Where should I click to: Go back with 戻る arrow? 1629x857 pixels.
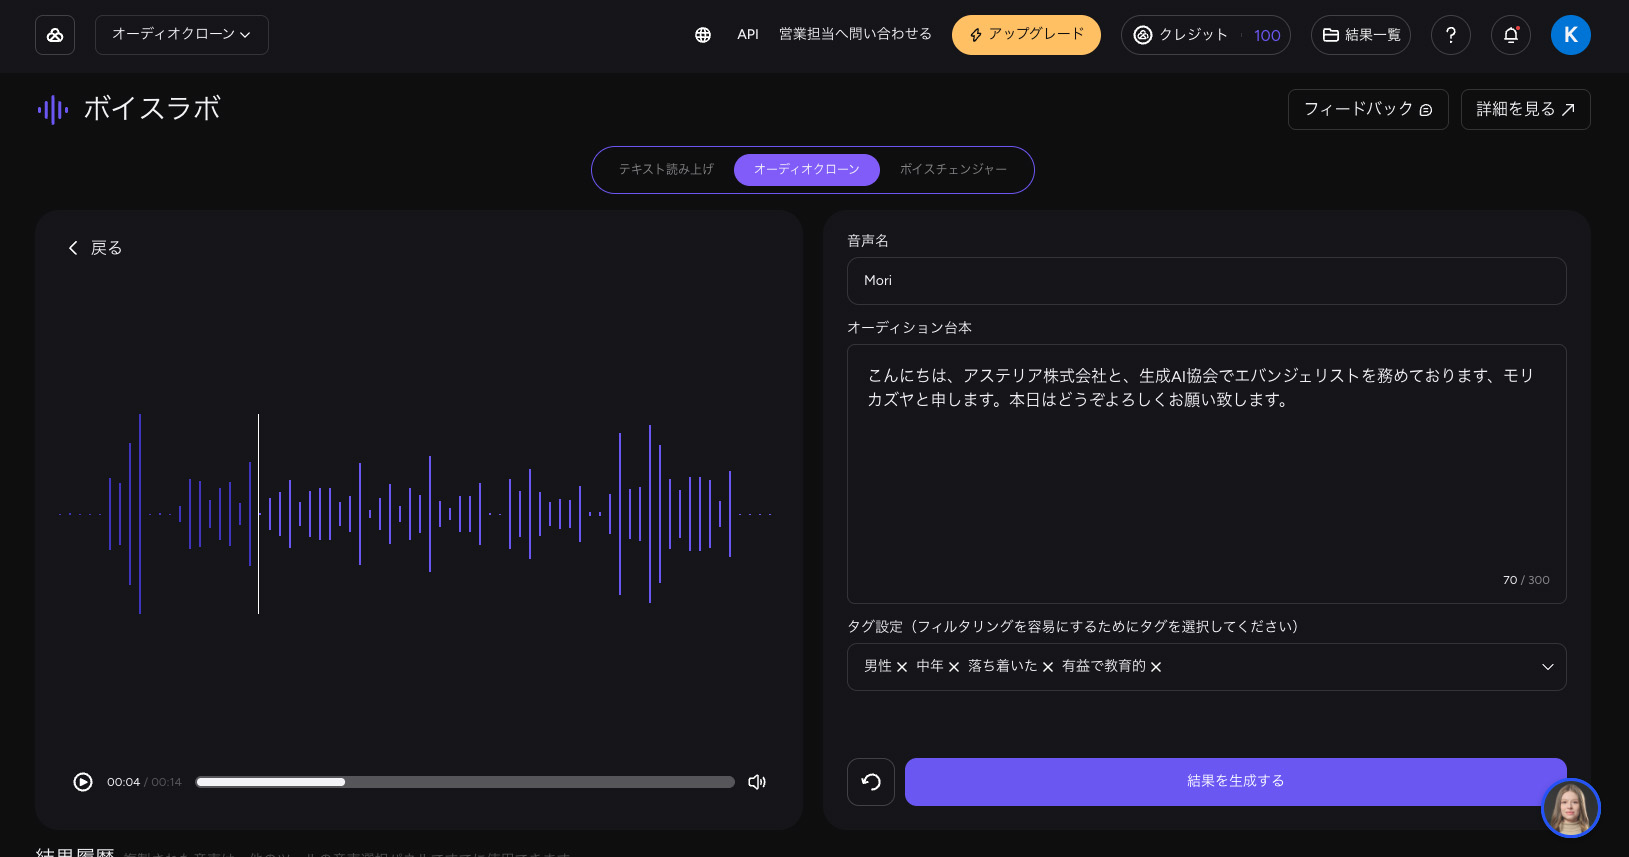[x=95, y=248]
